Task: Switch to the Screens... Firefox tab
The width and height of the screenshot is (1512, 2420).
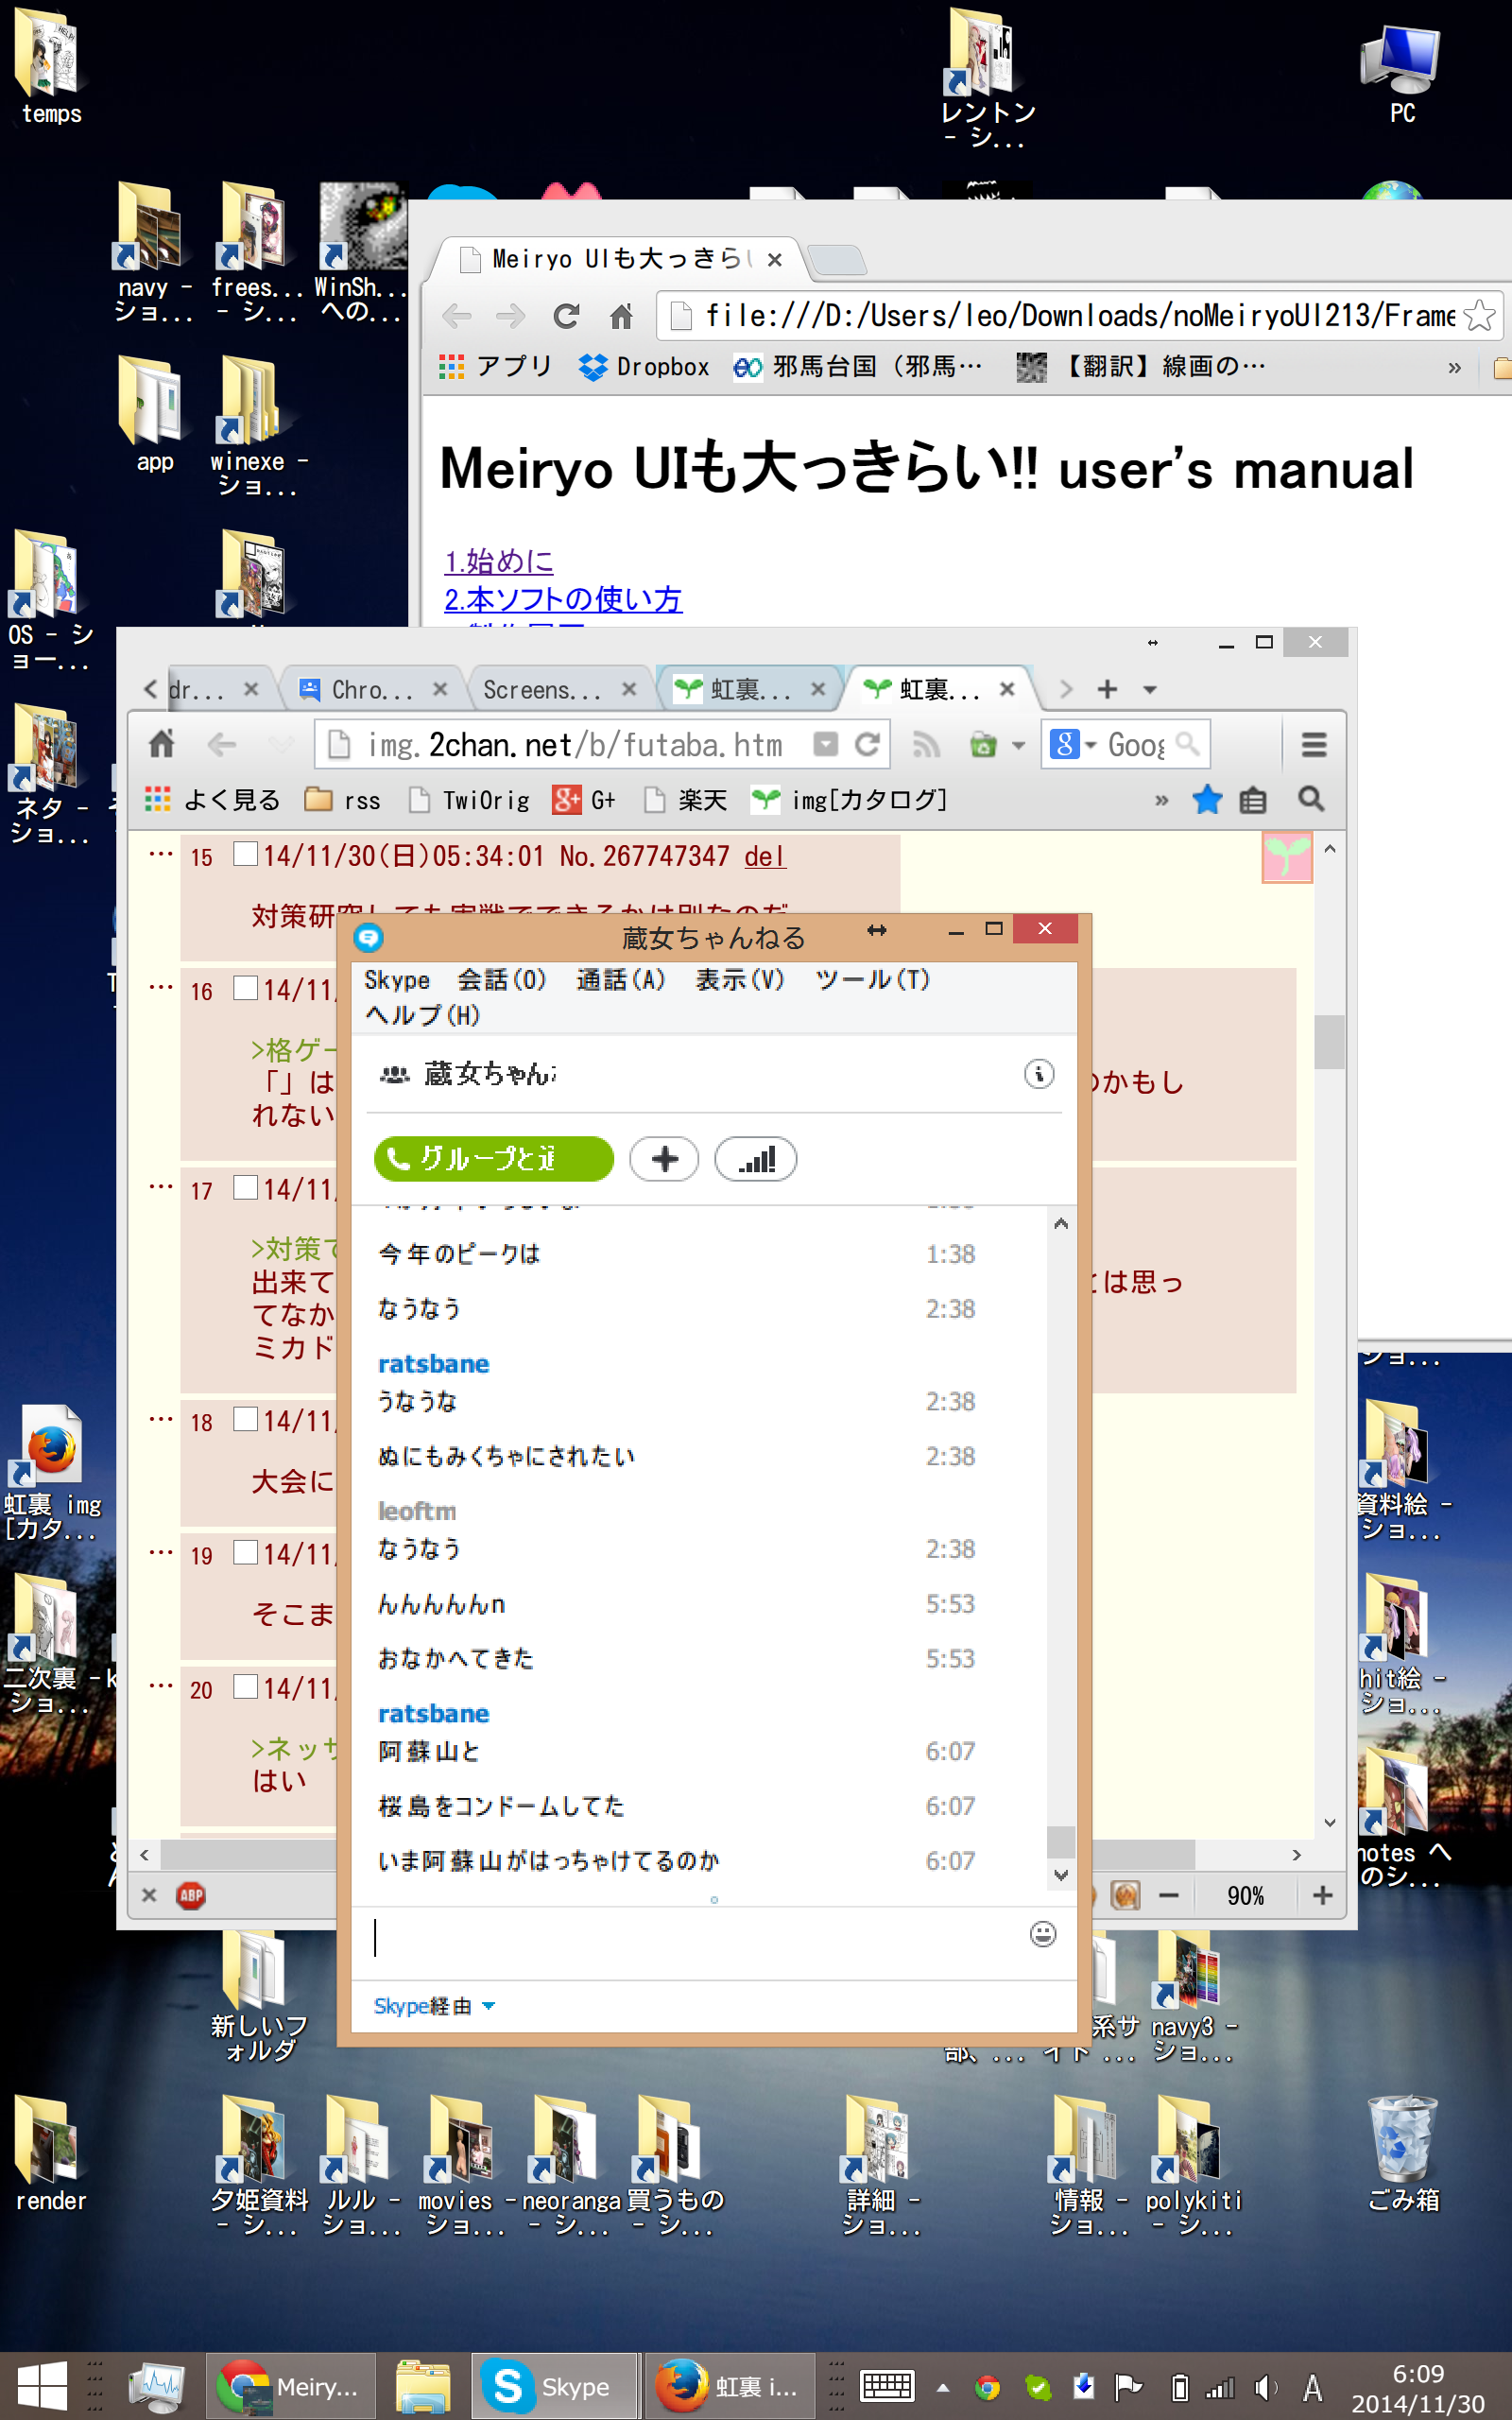Action: pos(545,690)
